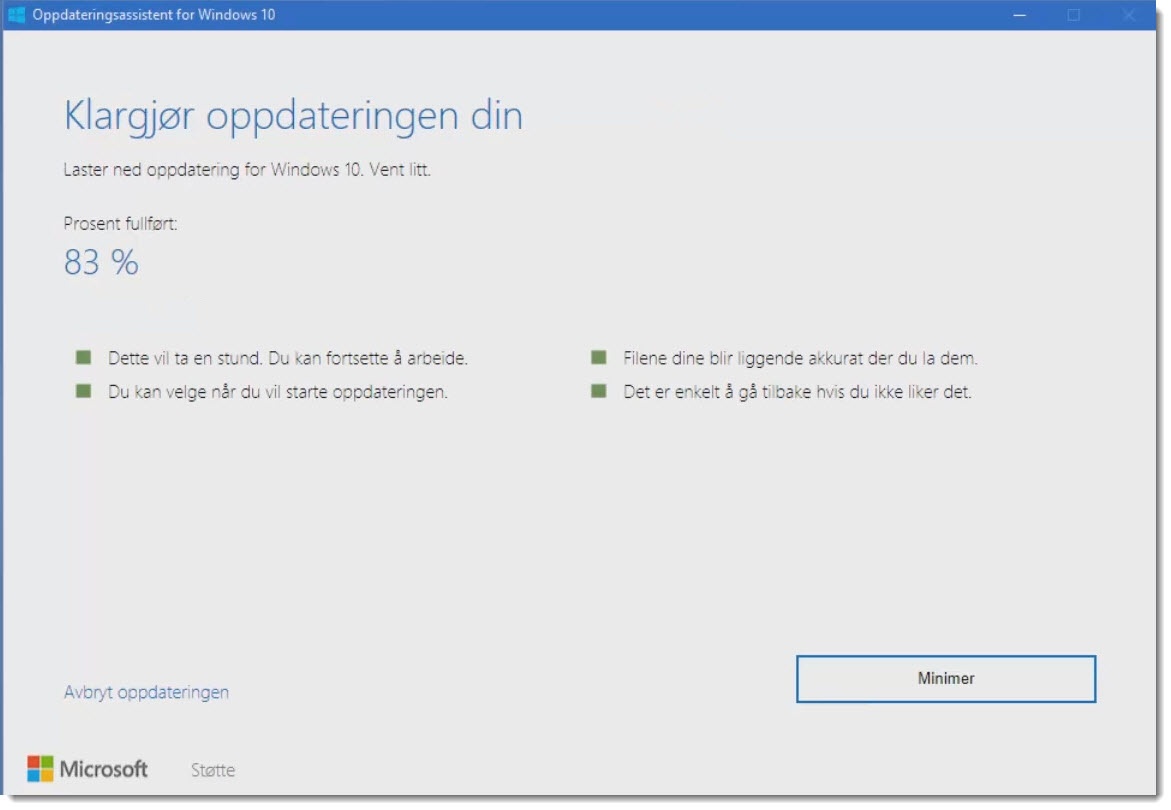This screenshot has width=1171, height=810.
Task: Click green bullet beside 'Du kan velge når'
Action: 84,391
